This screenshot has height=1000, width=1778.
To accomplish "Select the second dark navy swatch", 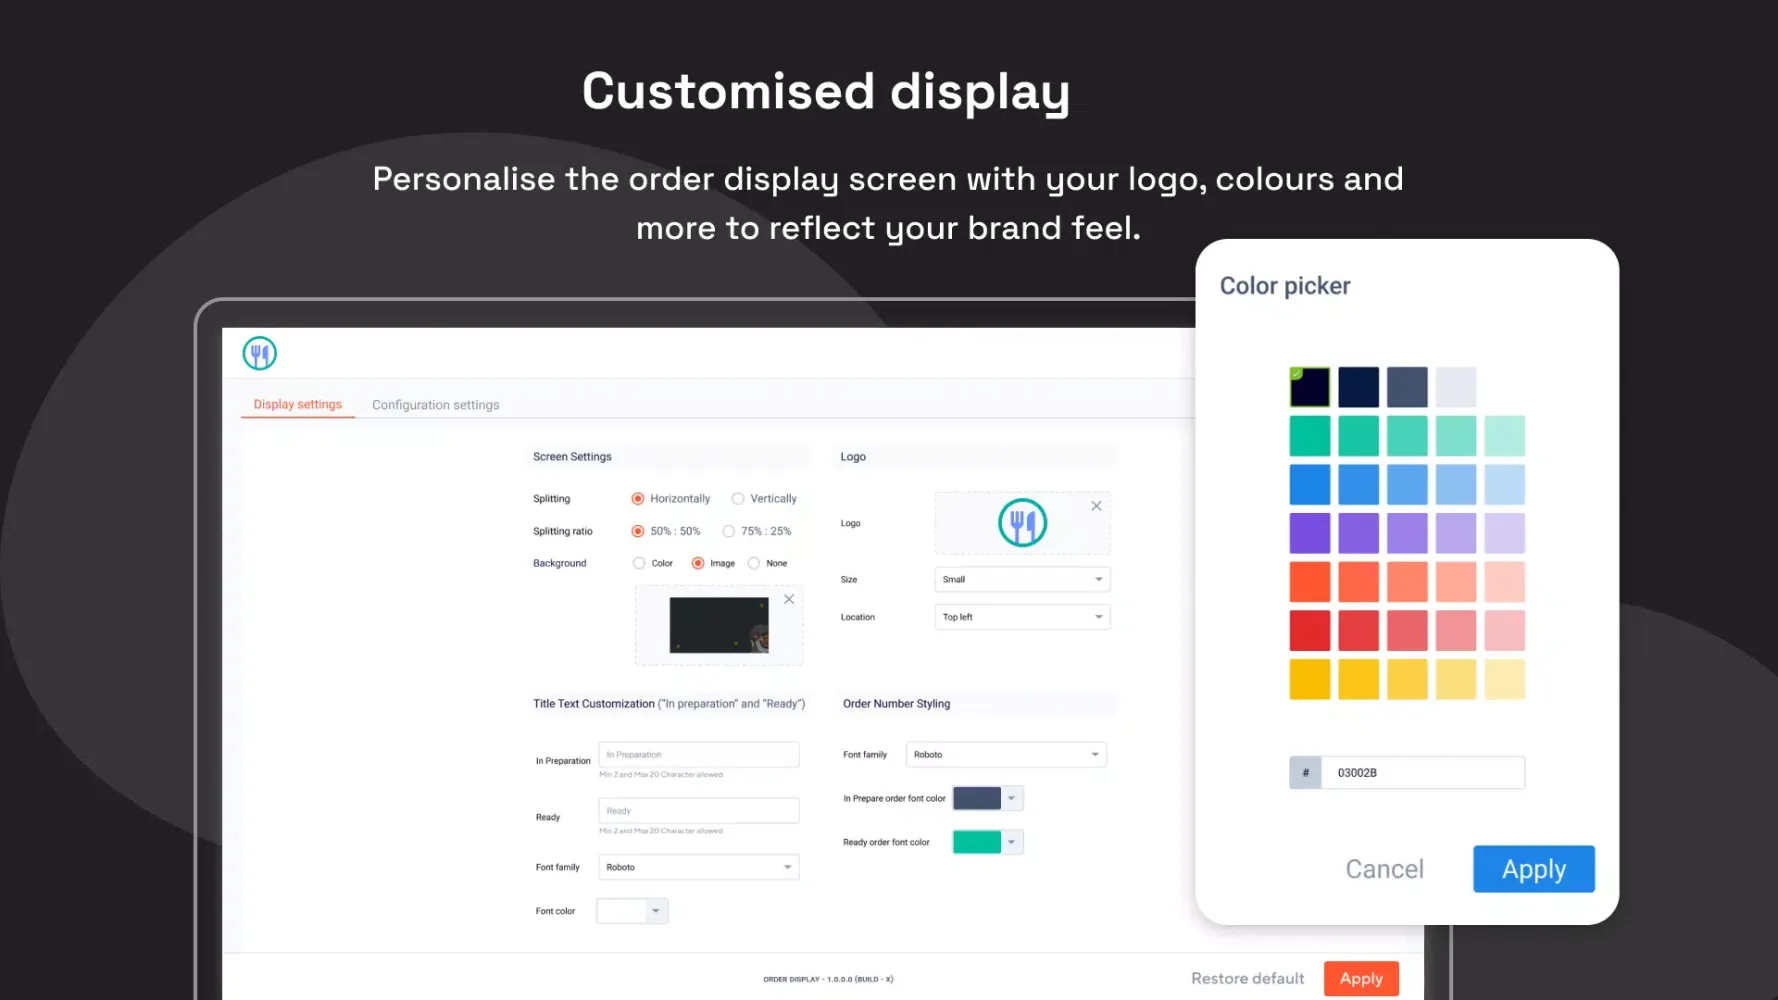I will (x=1359, y=387).
